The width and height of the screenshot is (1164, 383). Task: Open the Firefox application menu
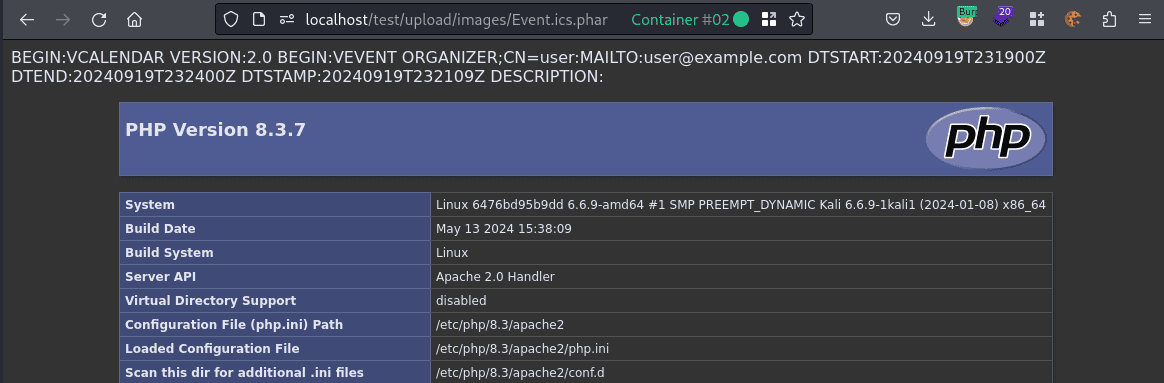click(x=1144, y=20)
